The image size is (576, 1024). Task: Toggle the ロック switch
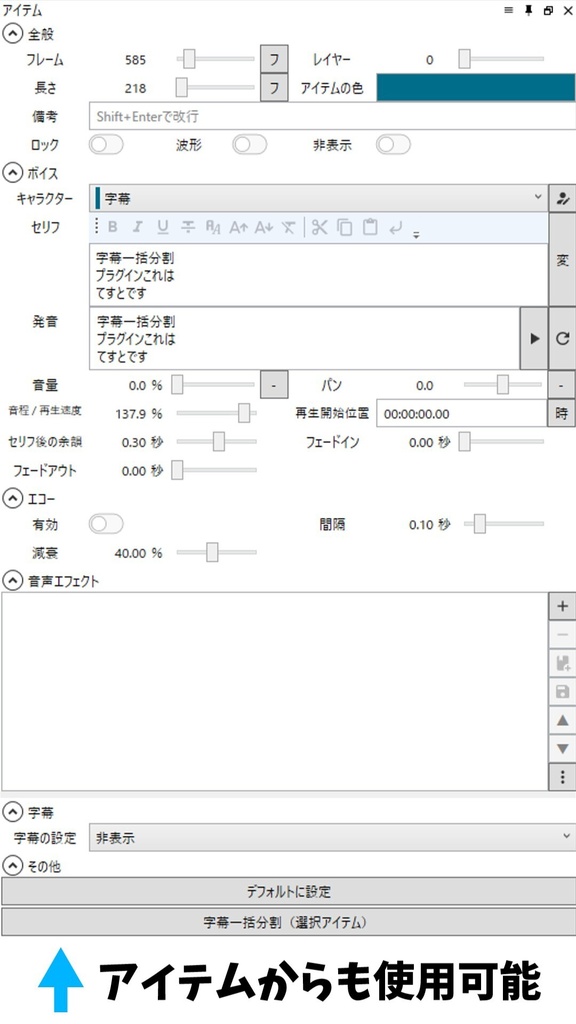click(106, 144)
